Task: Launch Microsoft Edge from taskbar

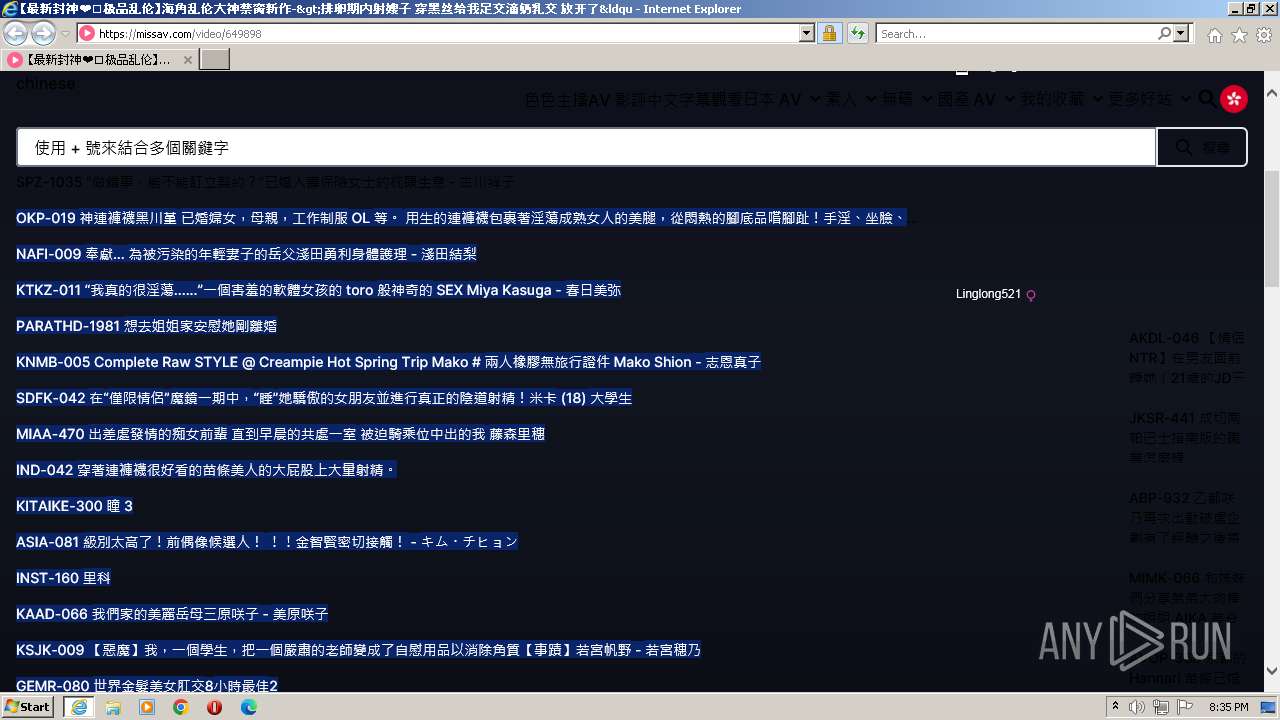Action: coord(248,707)
